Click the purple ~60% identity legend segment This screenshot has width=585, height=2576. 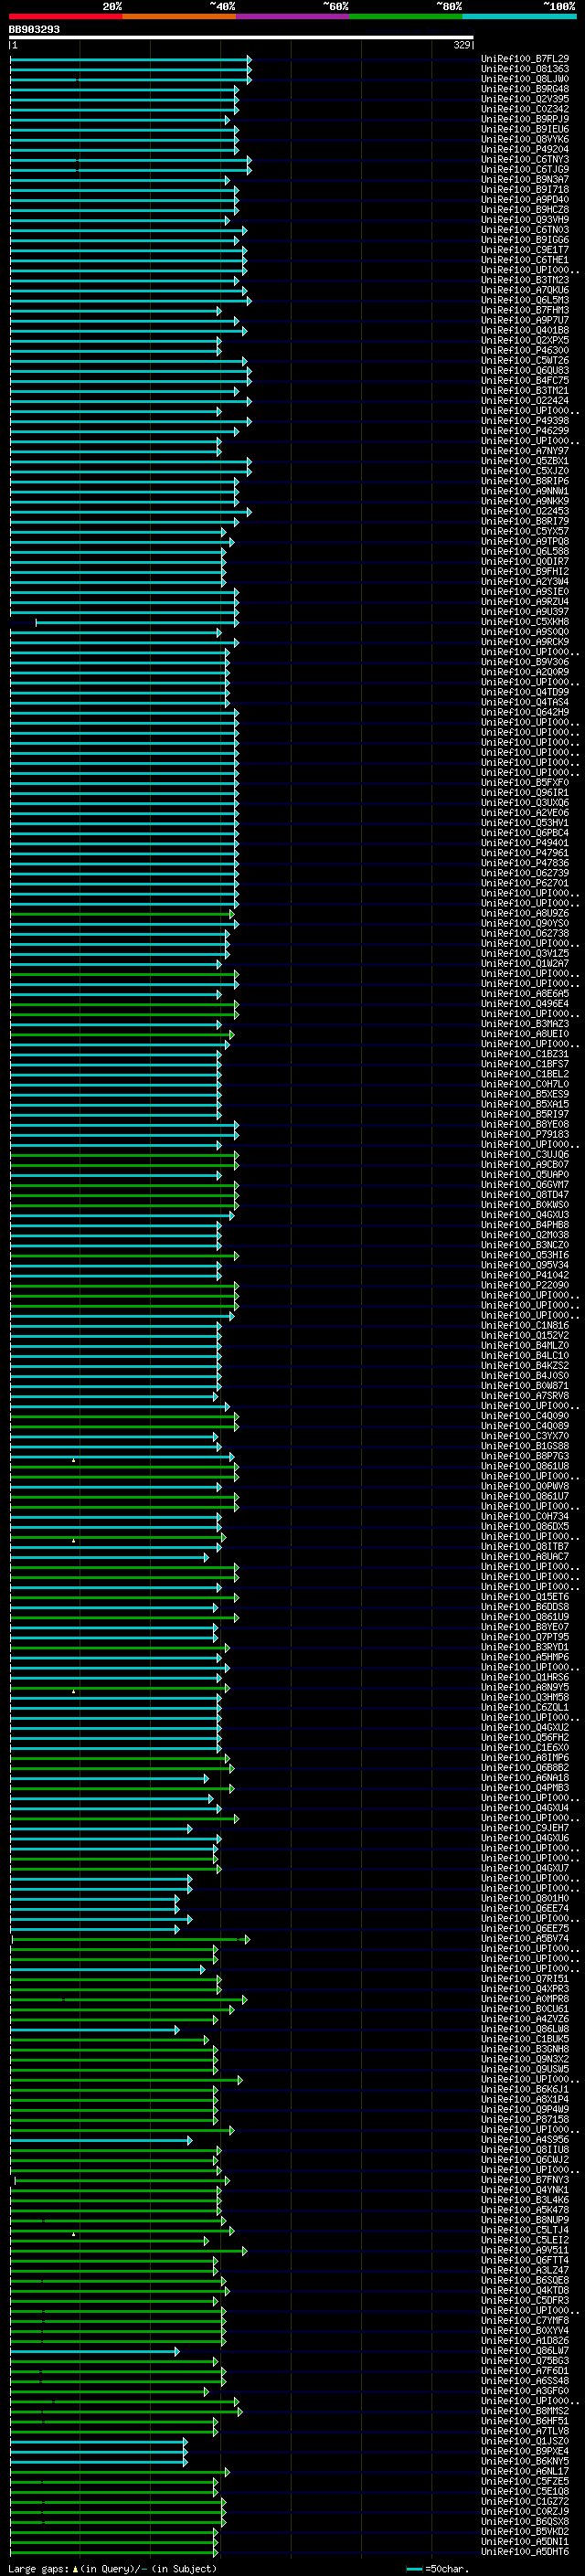(292, 17)
